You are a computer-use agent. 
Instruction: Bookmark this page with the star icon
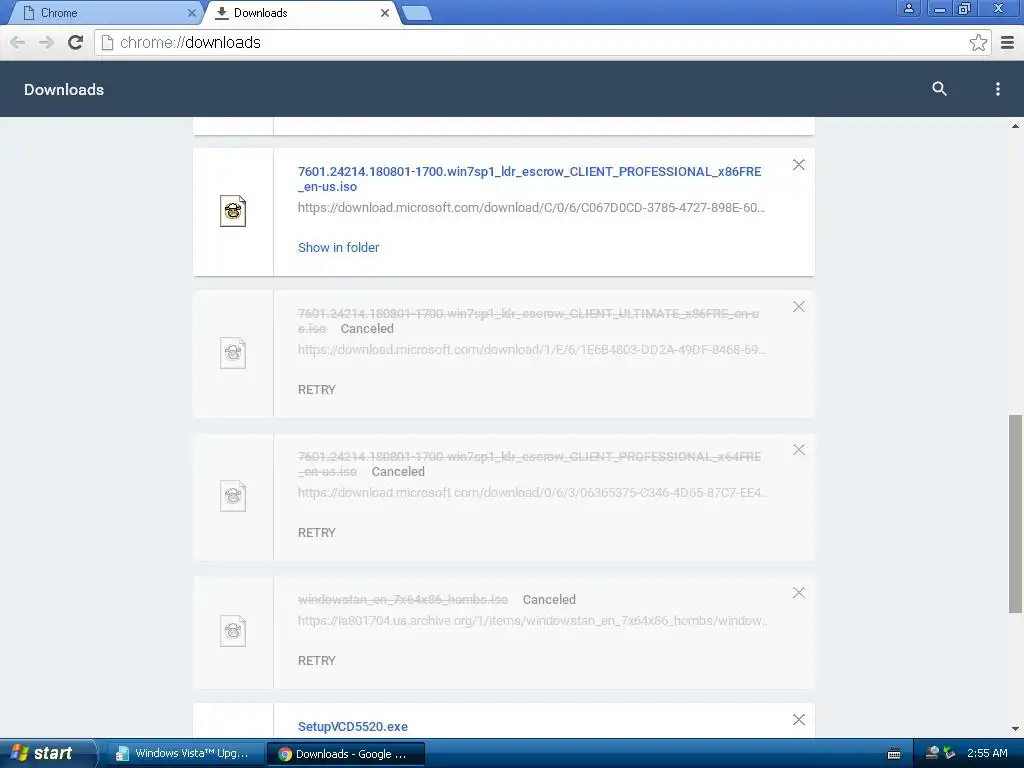click(x=978, y=42)
